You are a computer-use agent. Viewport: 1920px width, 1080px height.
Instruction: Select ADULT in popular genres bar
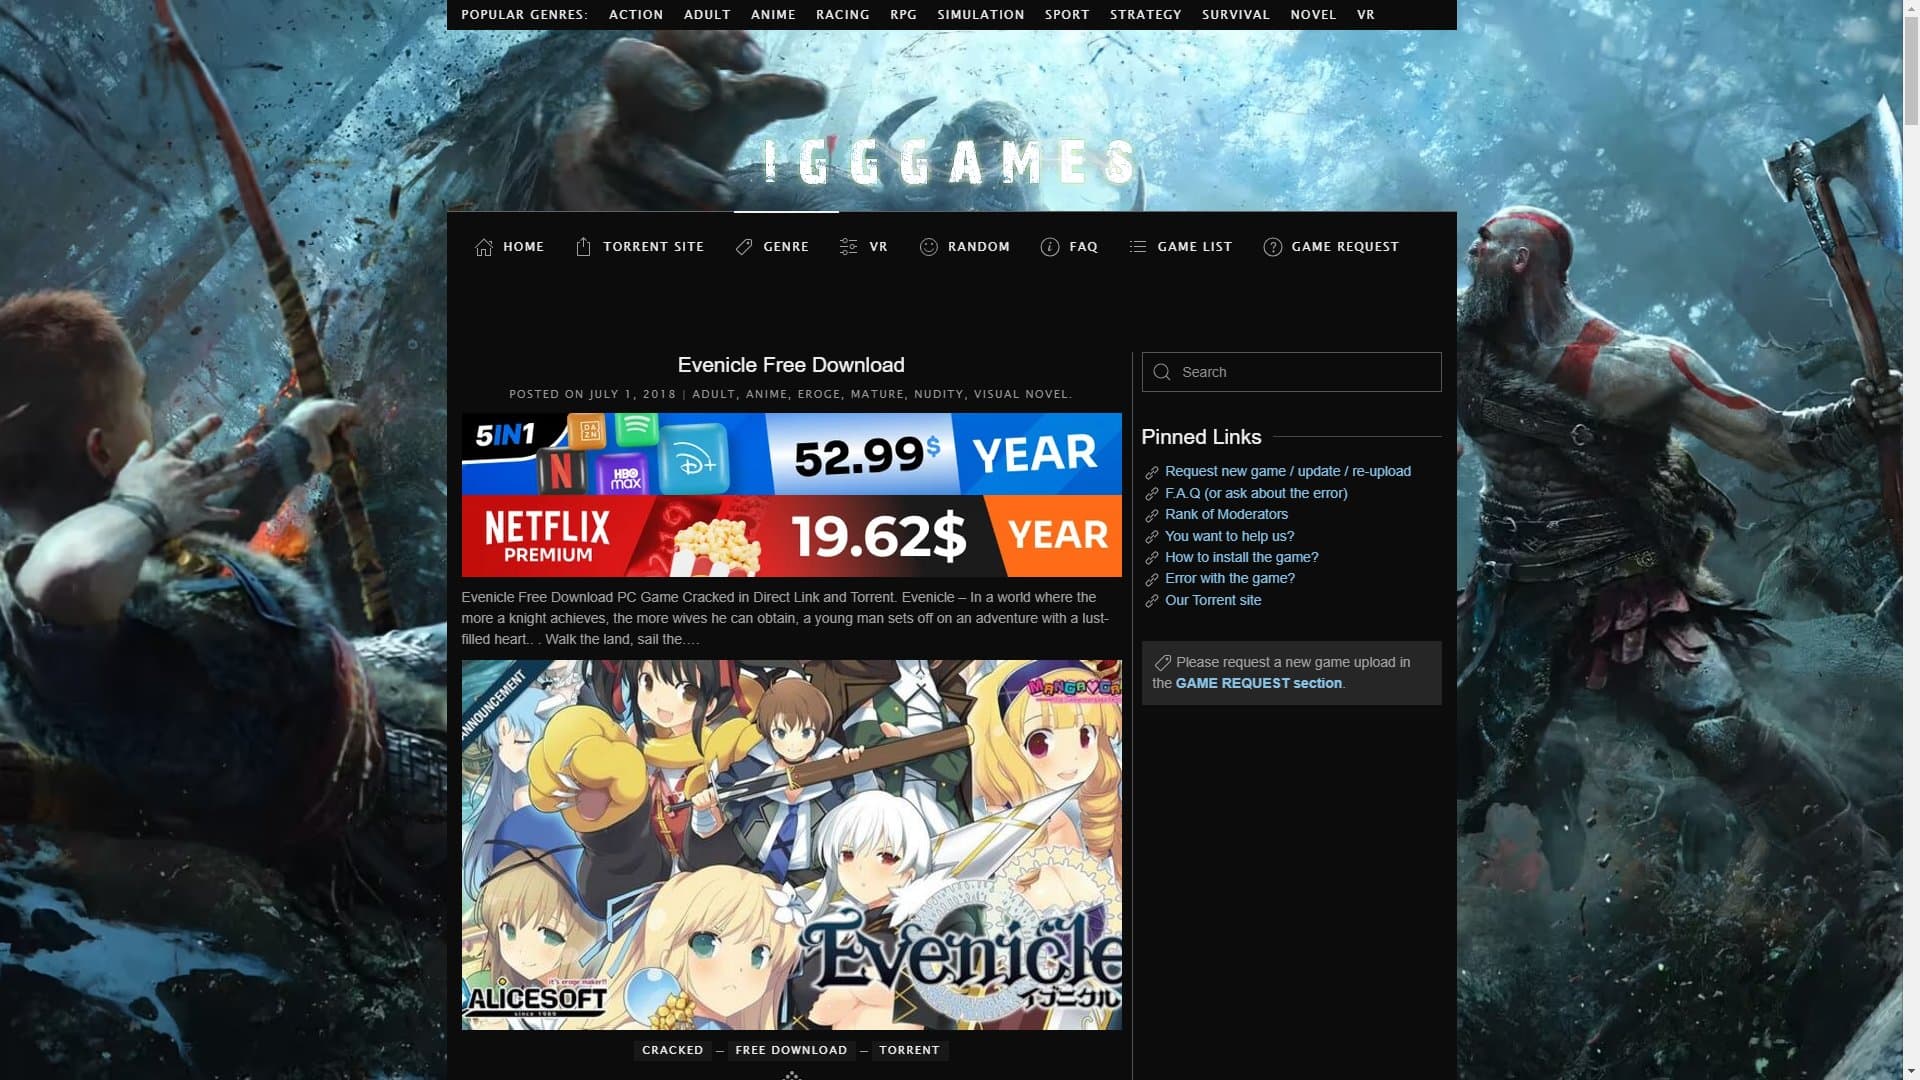pos(707,15)
